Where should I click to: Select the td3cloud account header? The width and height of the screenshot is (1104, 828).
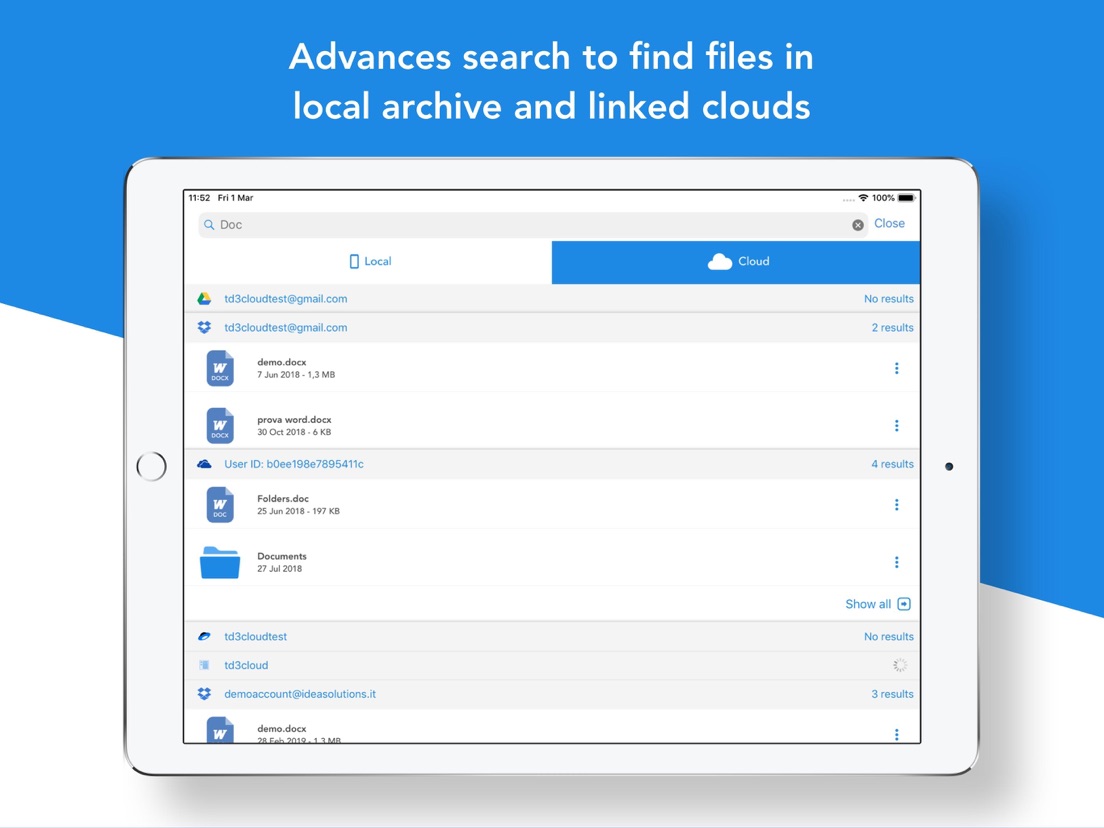(552, 665)
